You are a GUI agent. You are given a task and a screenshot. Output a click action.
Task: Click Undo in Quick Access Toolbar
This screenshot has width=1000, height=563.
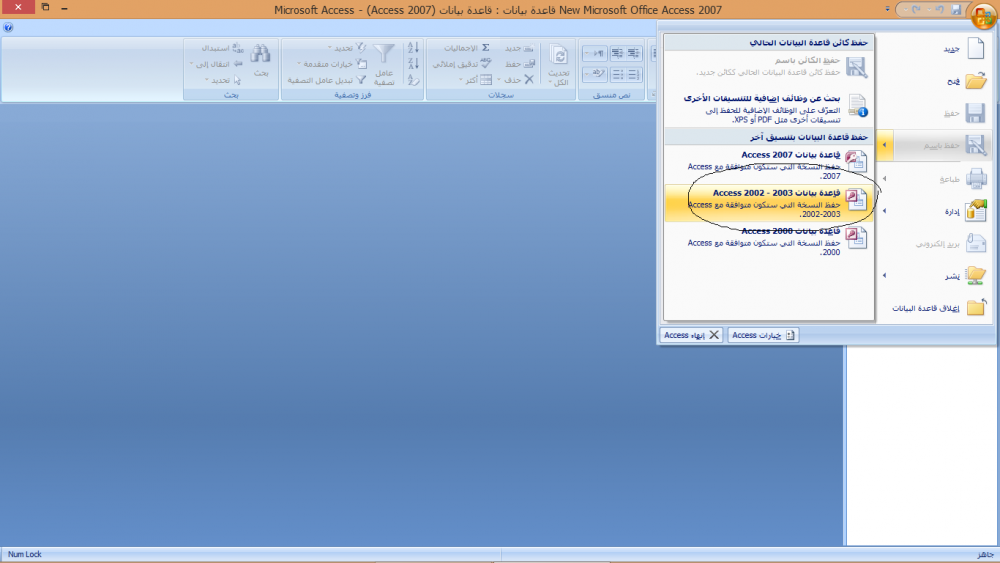click(939, 10)
